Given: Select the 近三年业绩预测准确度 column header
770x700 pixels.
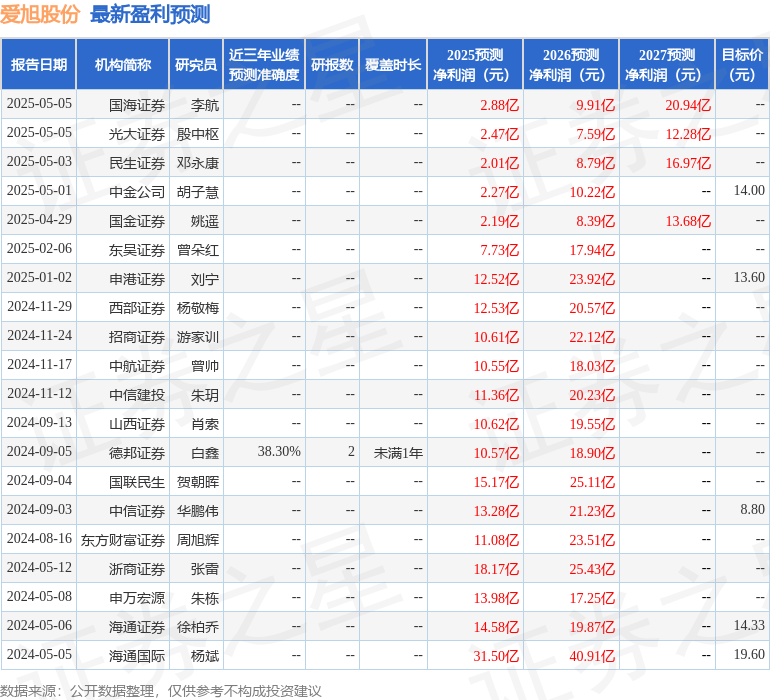Looking at the screenshot, I should (263, 65).
